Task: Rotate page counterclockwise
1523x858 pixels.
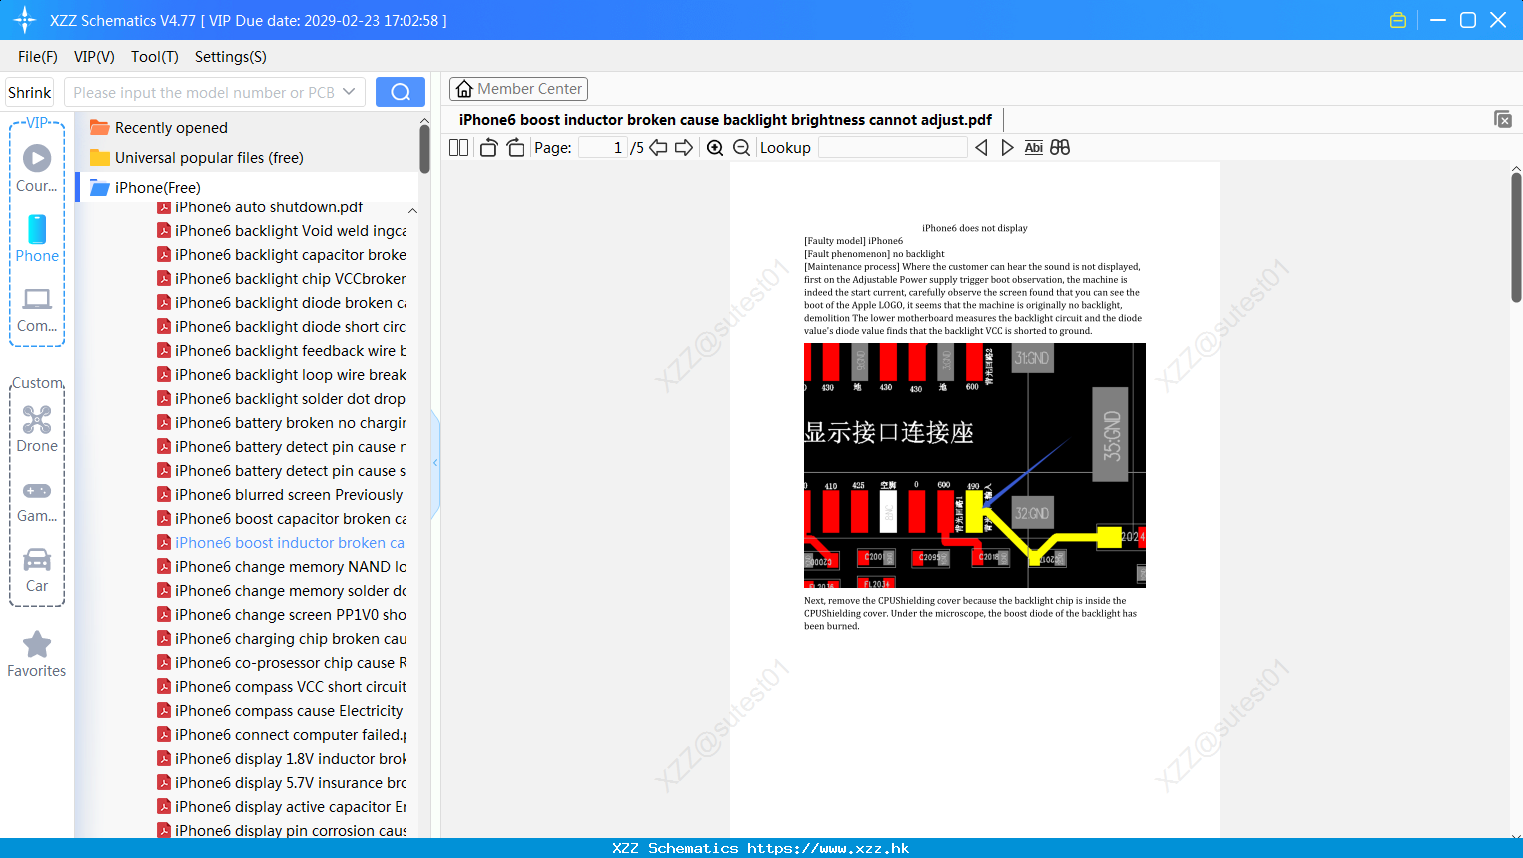Action: [x=488, y=148]
